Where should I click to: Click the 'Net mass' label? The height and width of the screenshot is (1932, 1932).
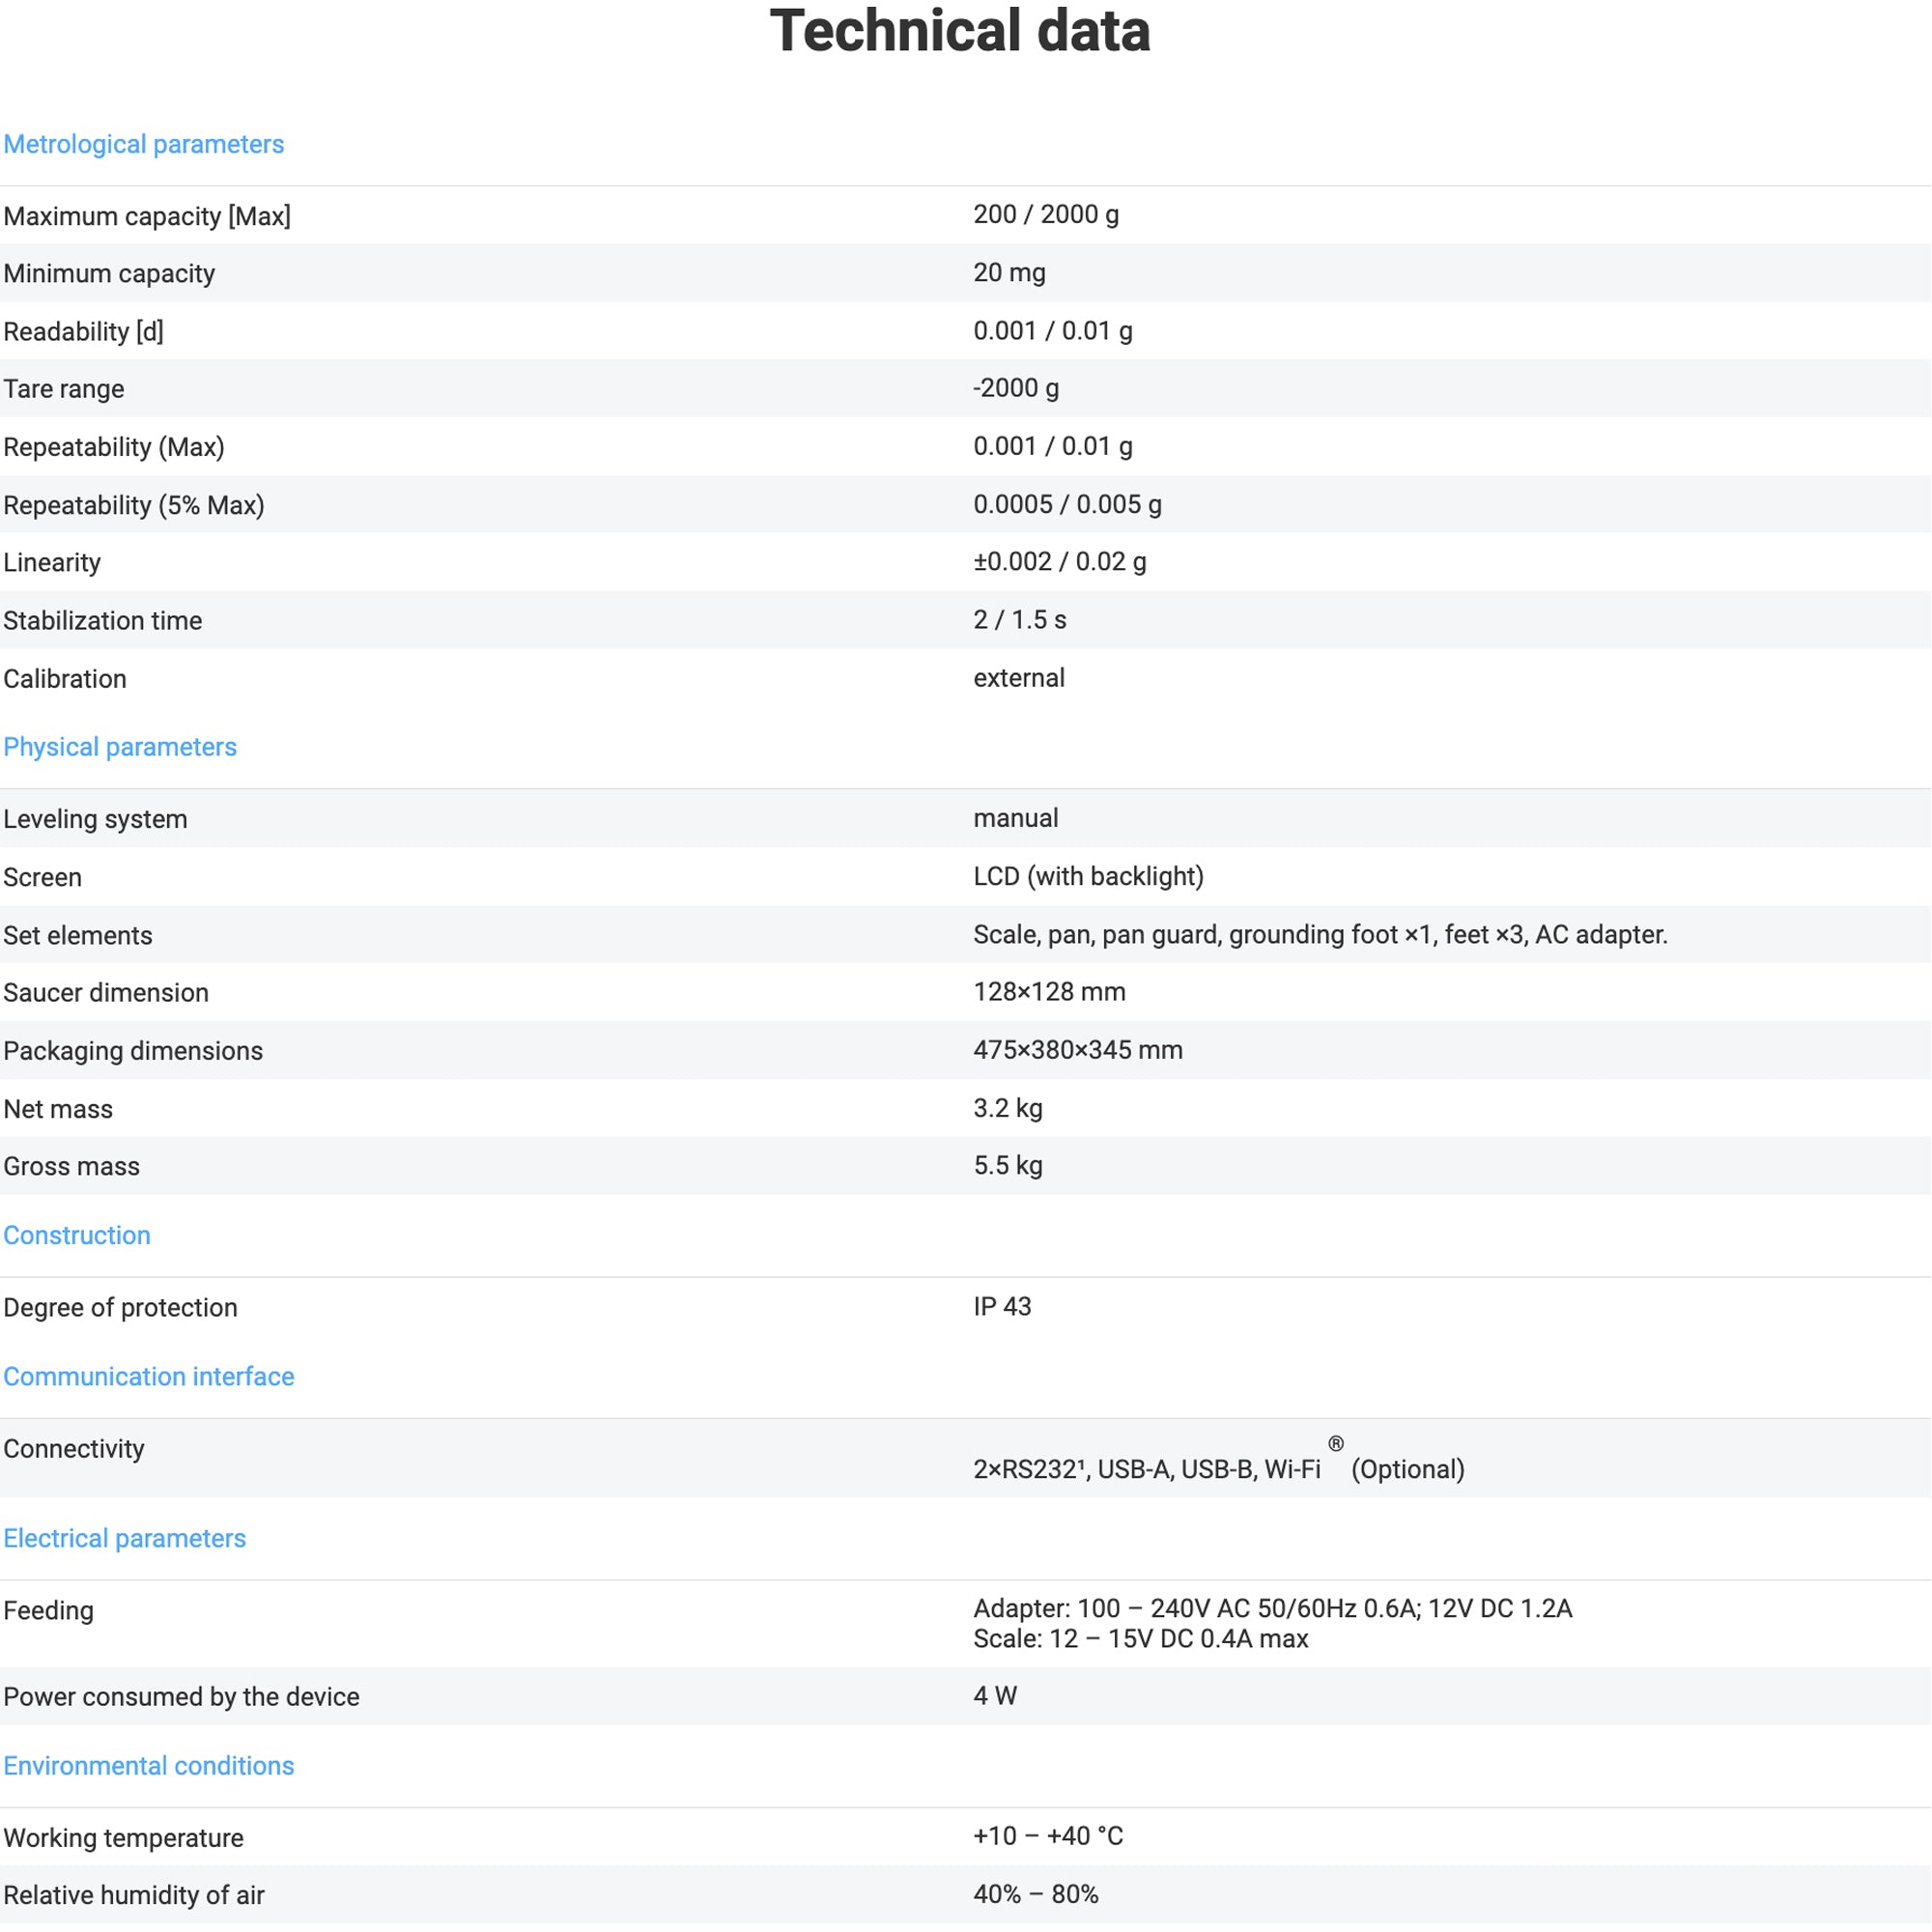click(58, 1109)
